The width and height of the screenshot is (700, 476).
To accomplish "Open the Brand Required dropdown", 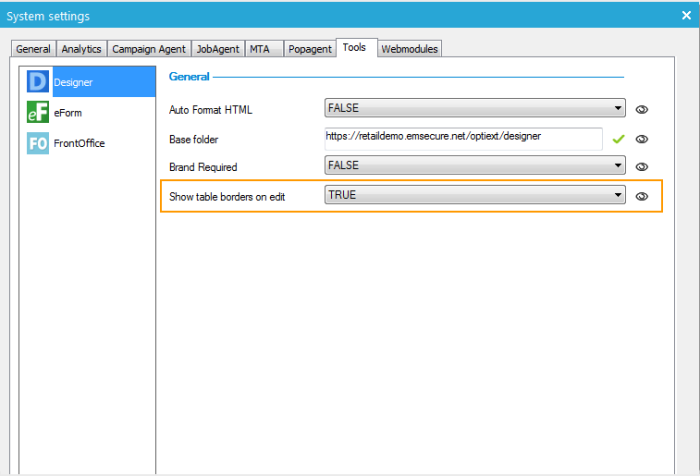I will pos(619,166).
